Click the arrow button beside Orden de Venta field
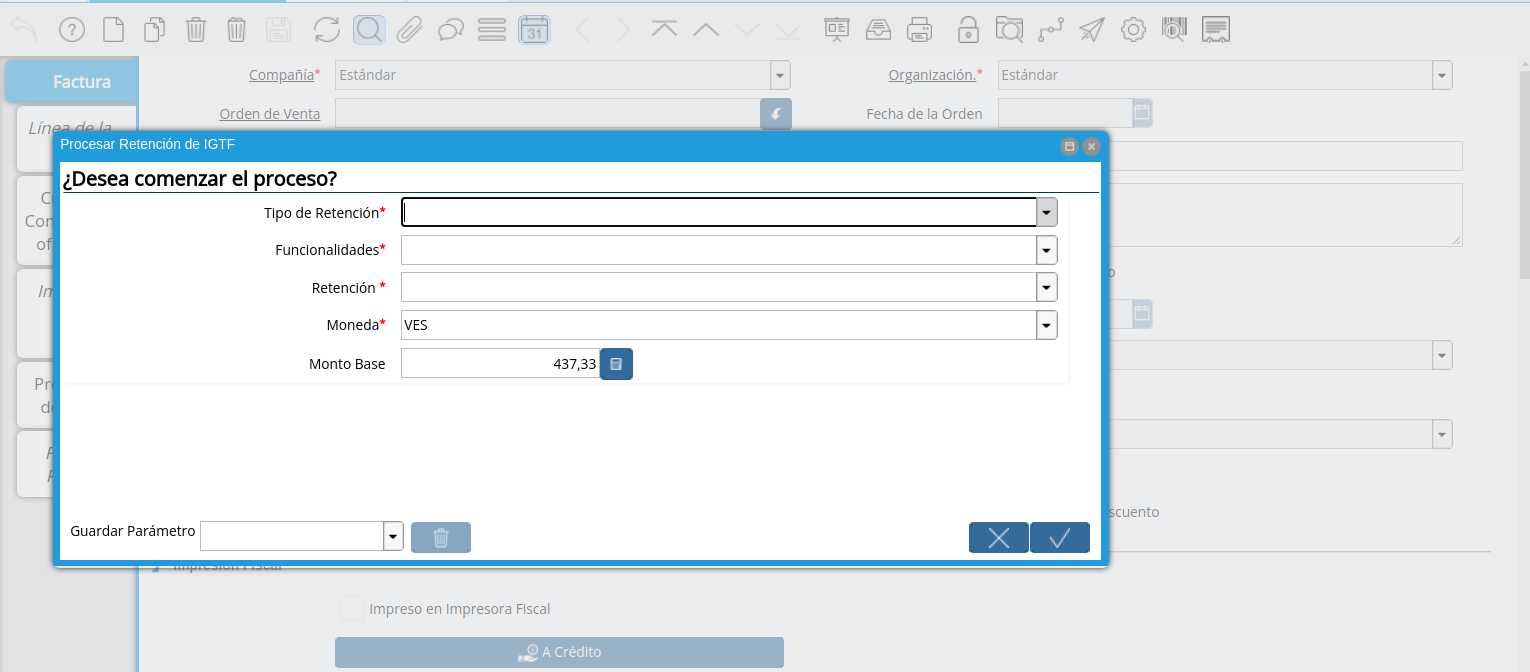 point(776,114)
